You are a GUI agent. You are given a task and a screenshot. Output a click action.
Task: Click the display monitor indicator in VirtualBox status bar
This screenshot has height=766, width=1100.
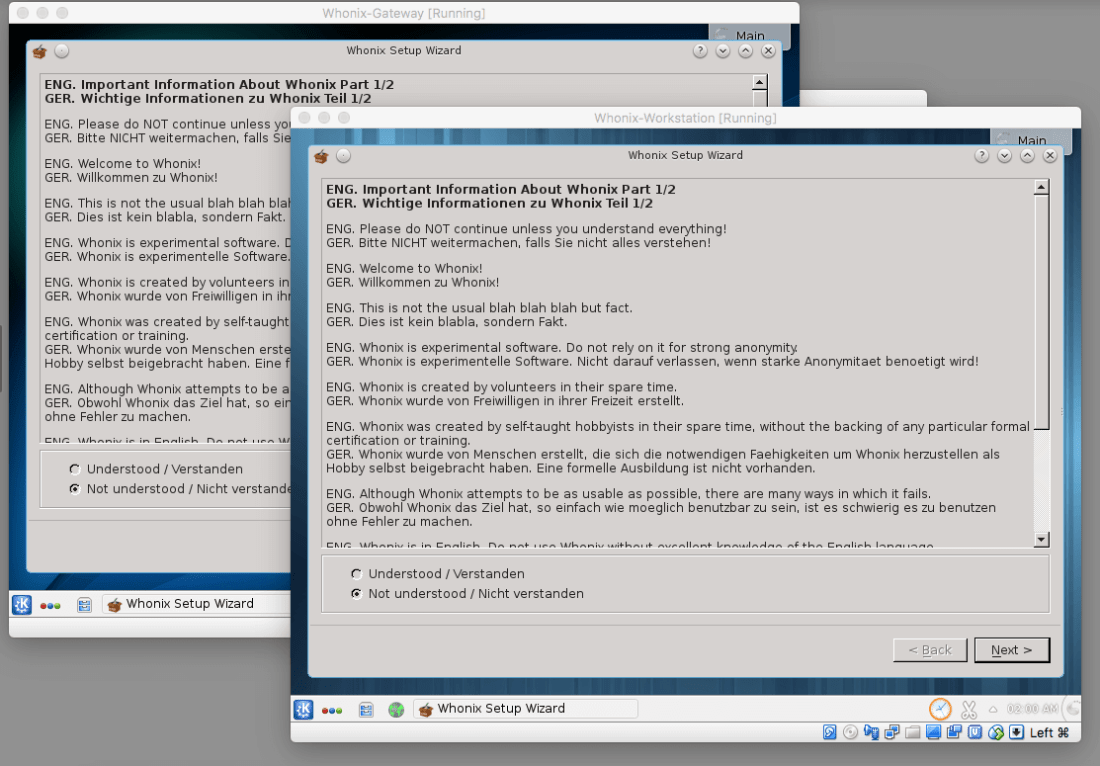pyautogui.click(x=933, y=732)
